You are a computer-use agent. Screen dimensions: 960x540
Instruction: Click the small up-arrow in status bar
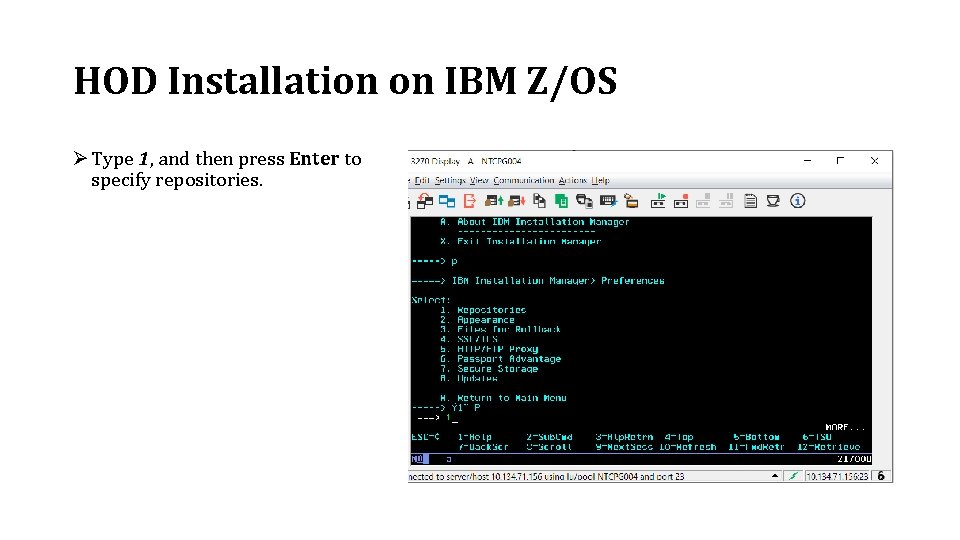(x=774, y=476)
